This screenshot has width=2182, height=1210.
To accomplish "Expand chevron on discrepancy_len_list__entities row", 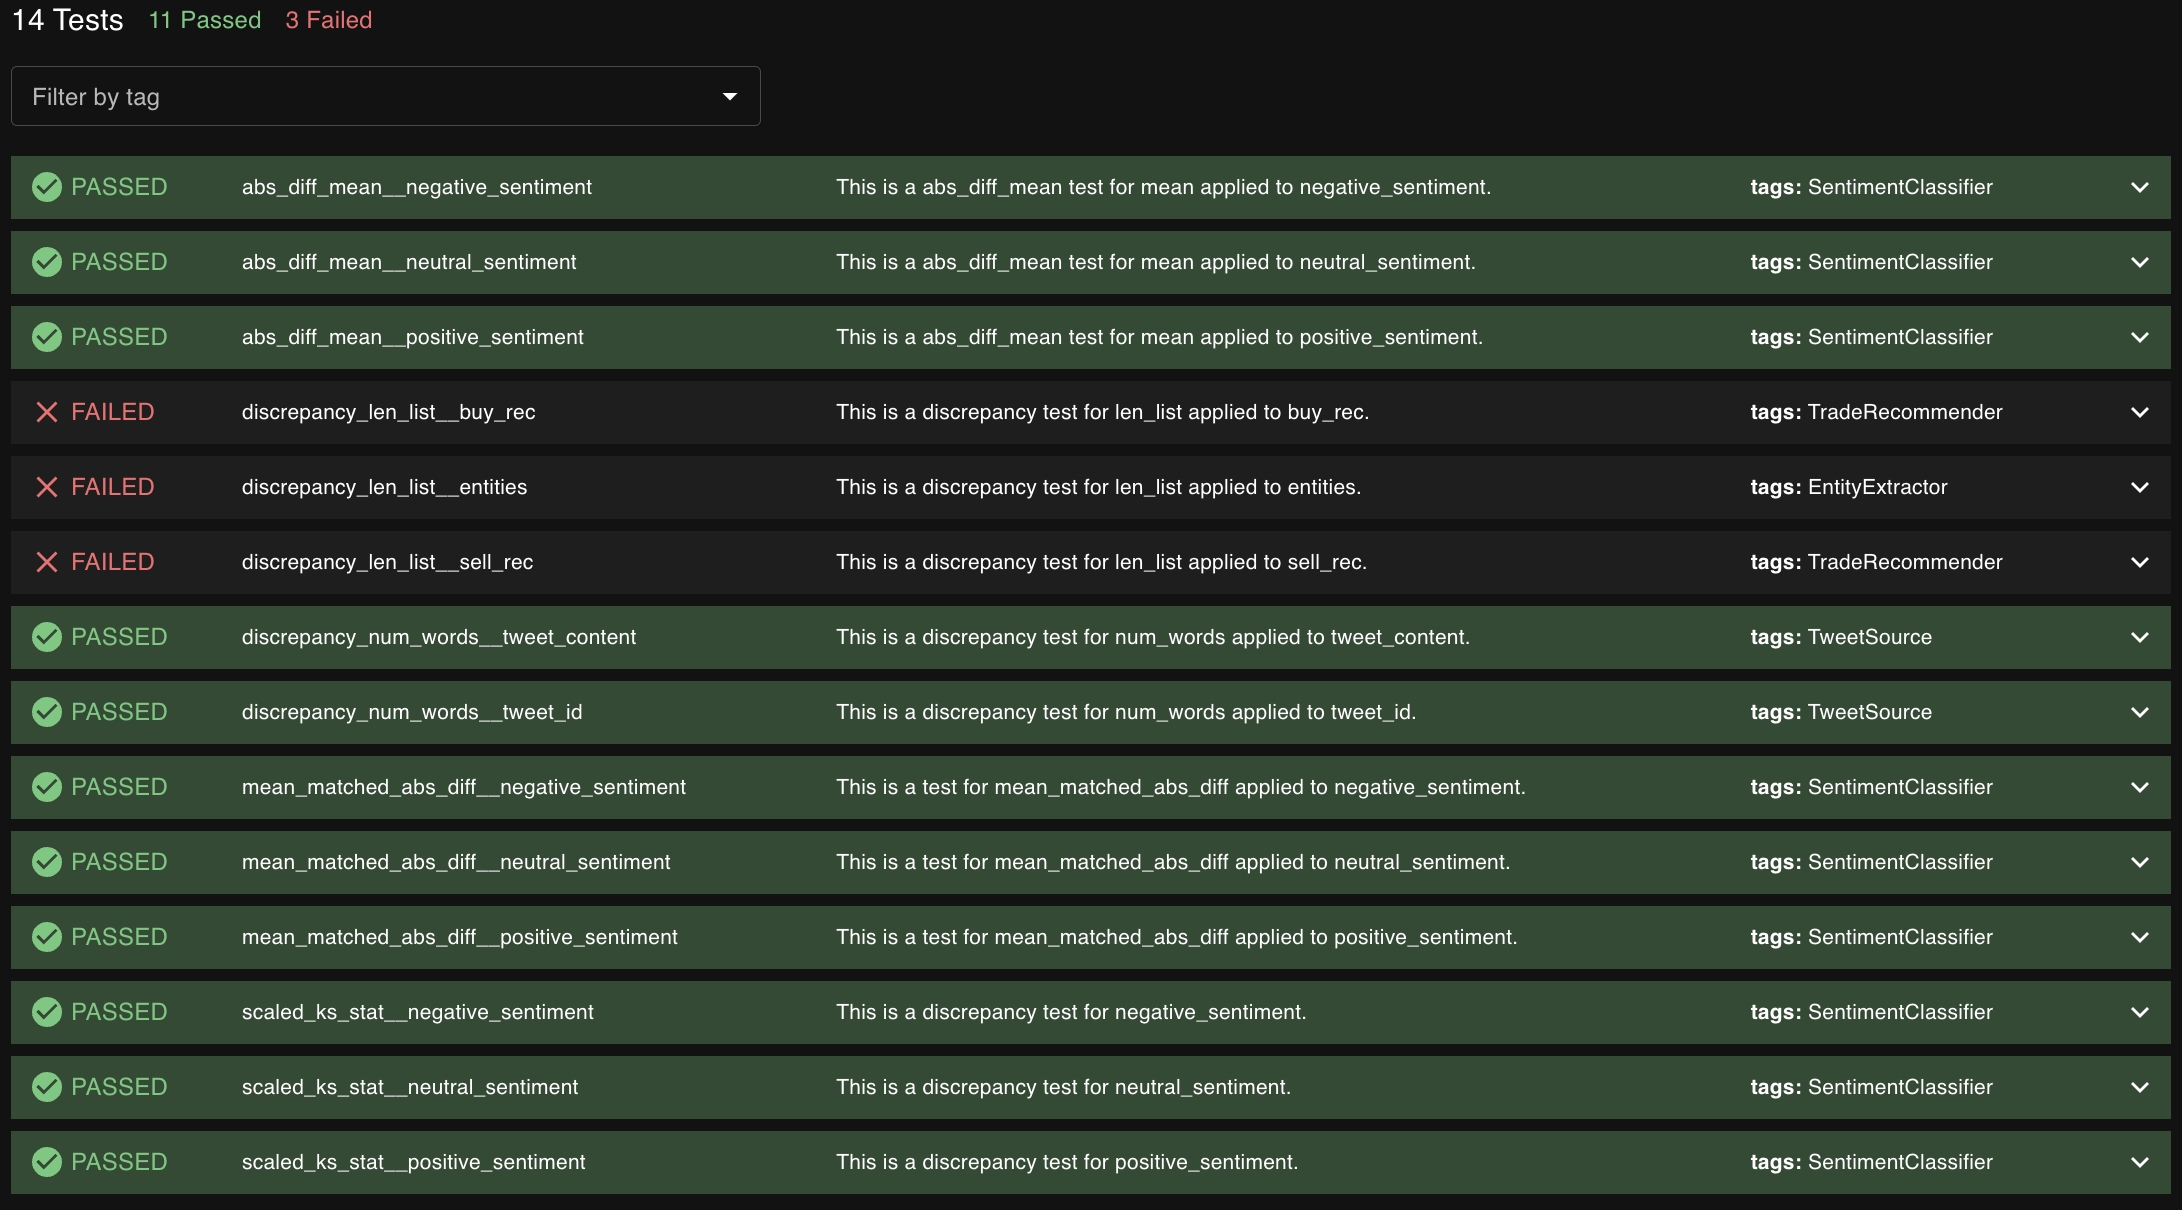I will coord(2139,487).
